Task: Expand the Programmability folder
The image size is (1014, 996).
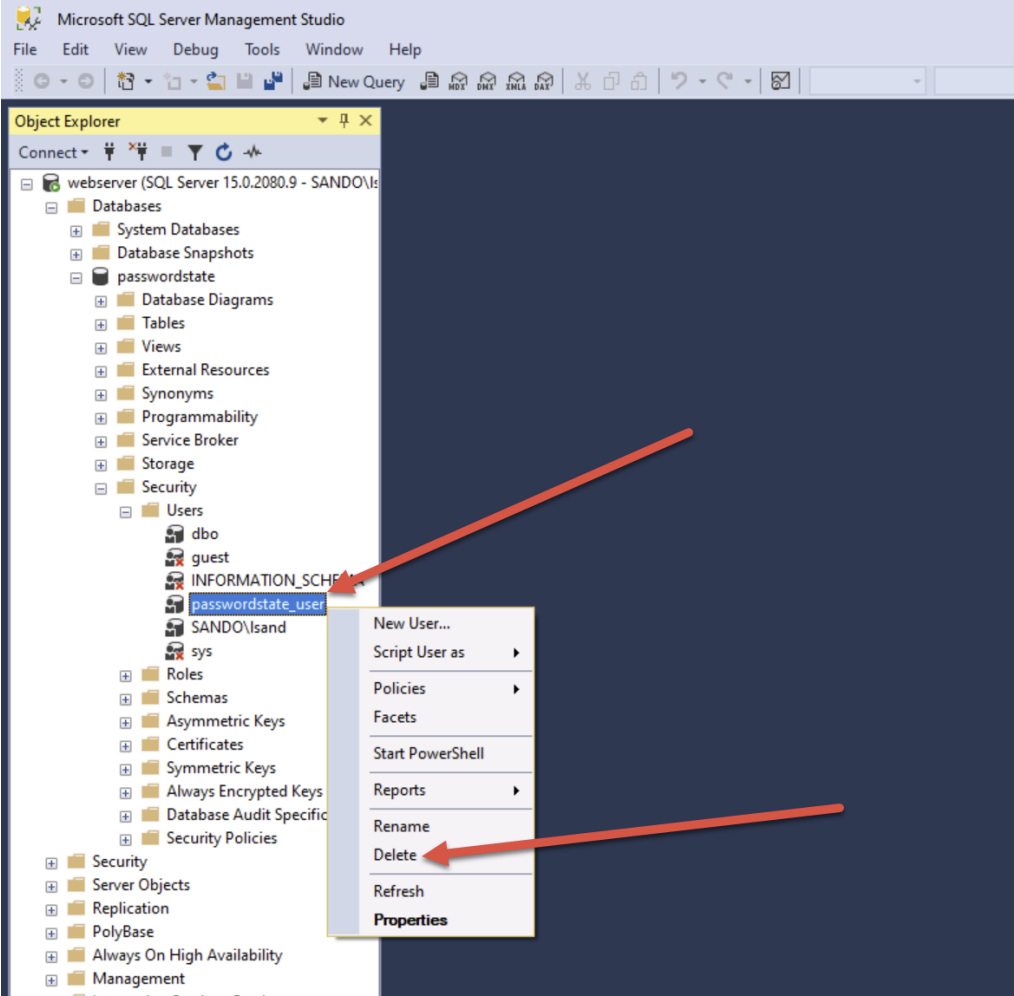Action: tap(101, 418)
